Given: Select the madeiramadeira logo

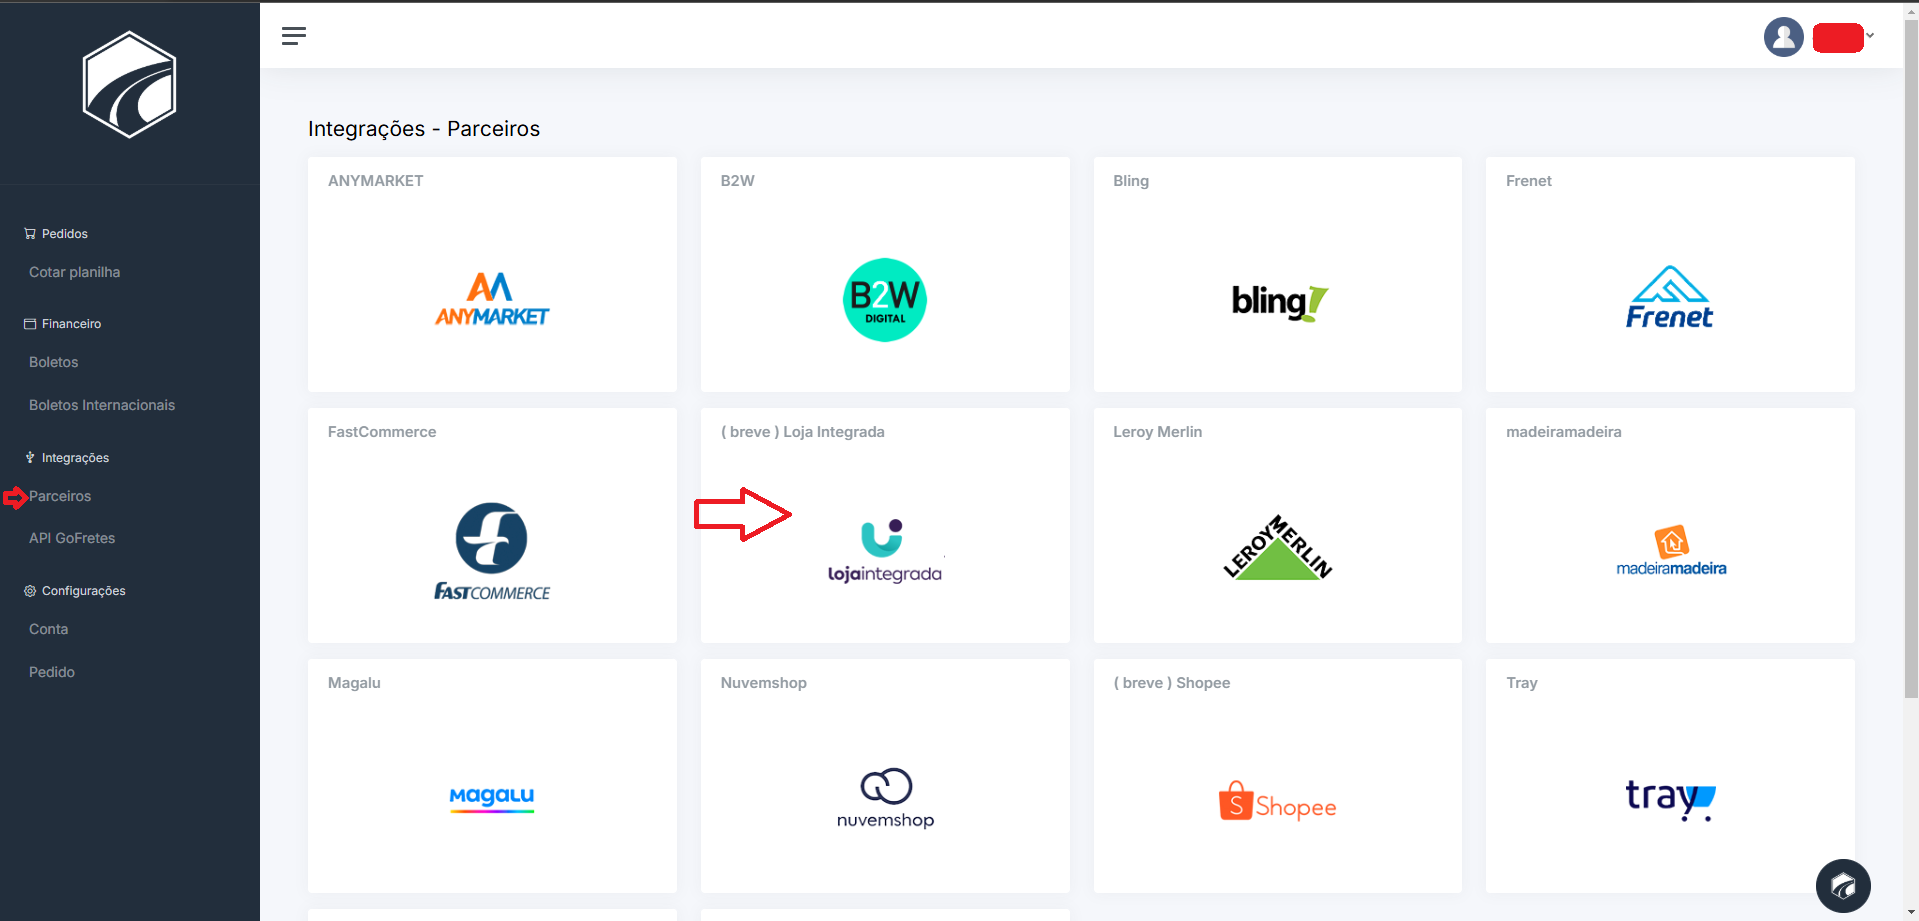Looking at the screenshot, I should [x=1671, y=551].
